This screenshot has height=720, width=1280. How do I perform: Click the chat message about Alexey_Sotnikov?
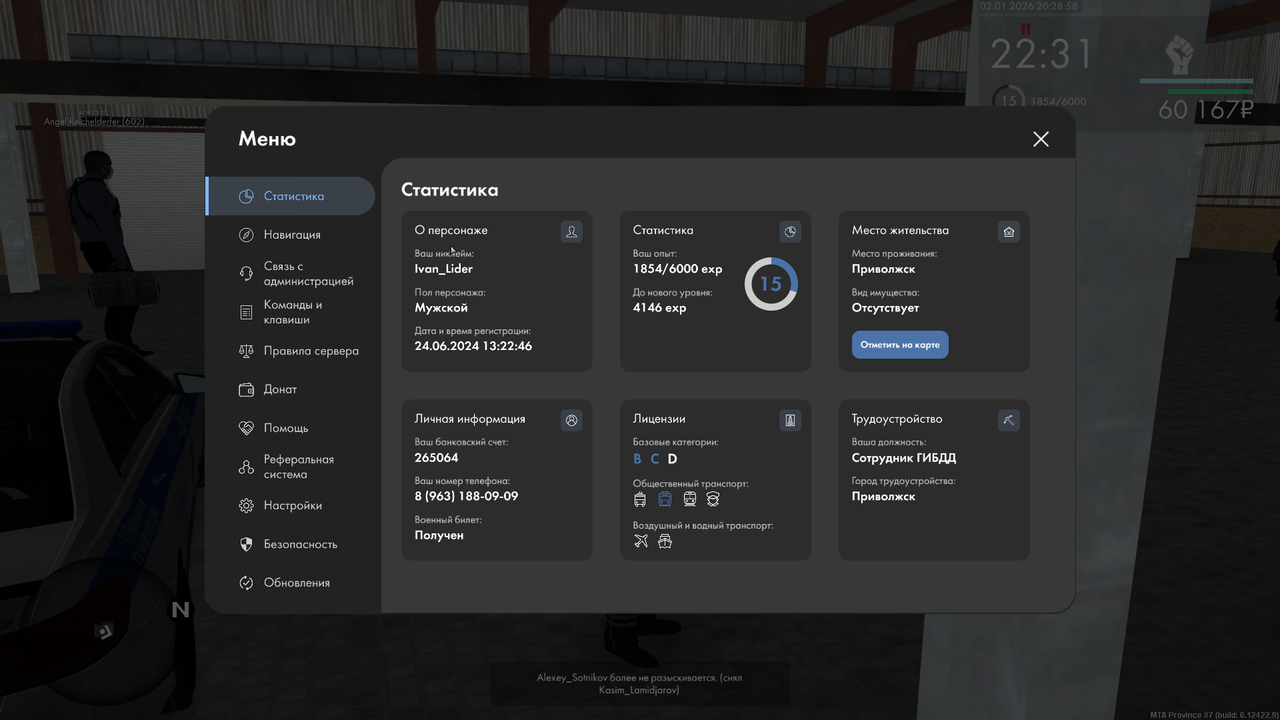pyautogui.click(x=640, y=684)
